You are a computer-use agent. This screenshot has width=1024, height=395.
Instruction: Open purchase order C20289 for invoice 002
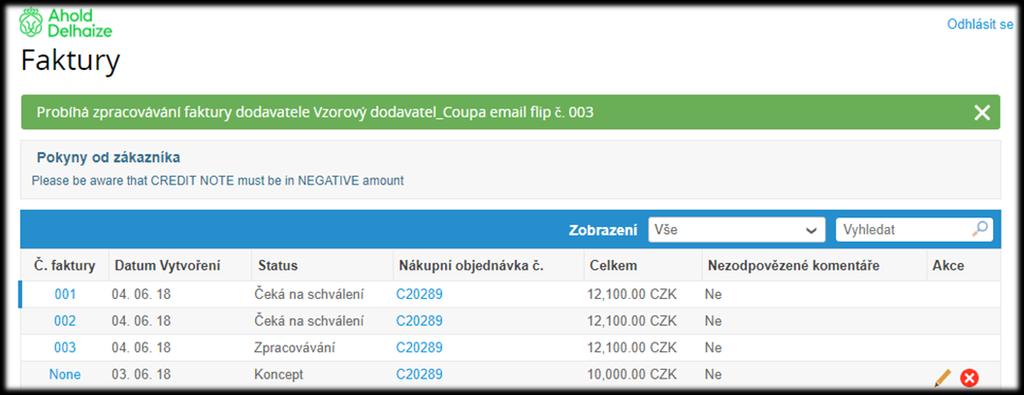click(419, 321)
